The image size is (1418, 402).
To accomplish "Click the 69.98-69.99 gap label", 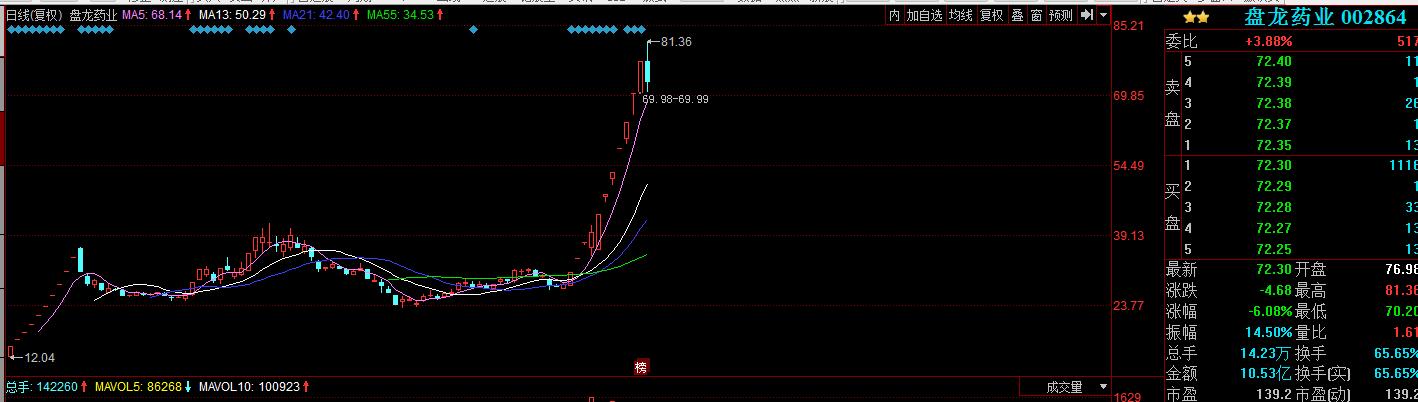I will 676,99.
